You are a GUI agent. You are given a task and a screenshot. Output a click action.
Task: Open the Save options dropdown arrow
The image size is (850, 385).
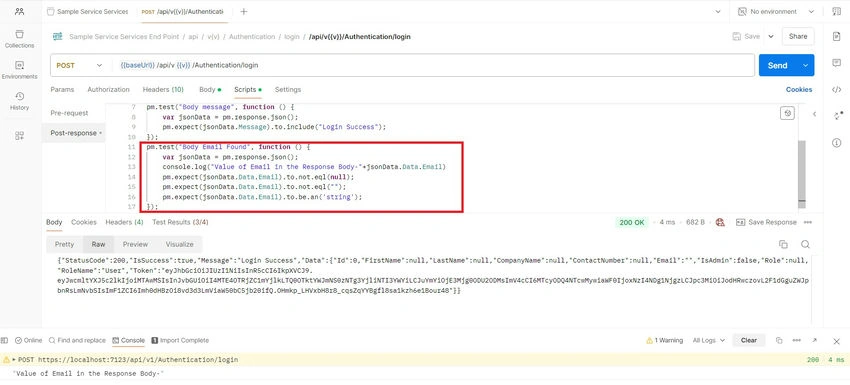pos(770,36)
